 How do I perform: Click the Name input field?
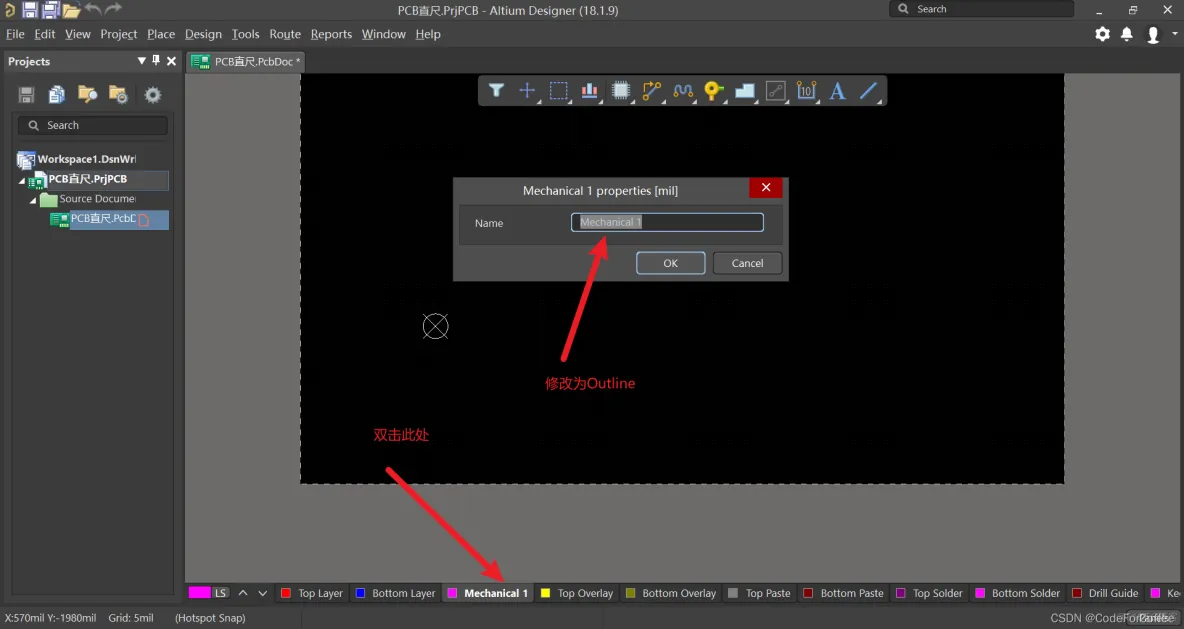[668, 222]
